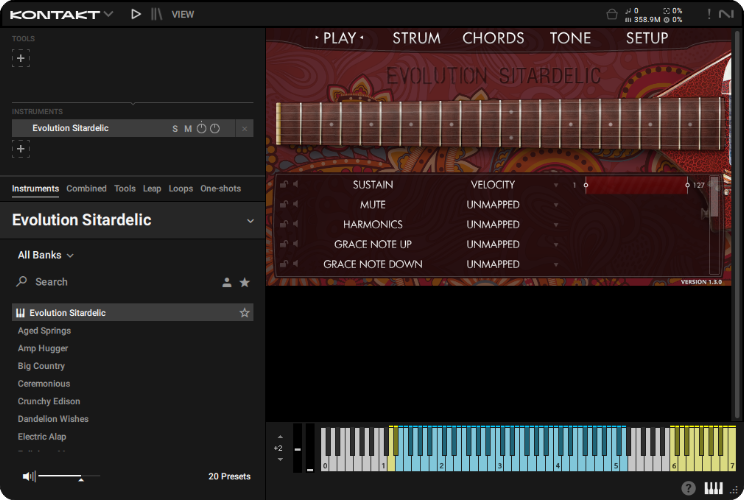Image resolution: width=744 pixels, height=500 pixels.
Task: Remove Evolution Sitardelic with the X button
Action: pos(244,128)
